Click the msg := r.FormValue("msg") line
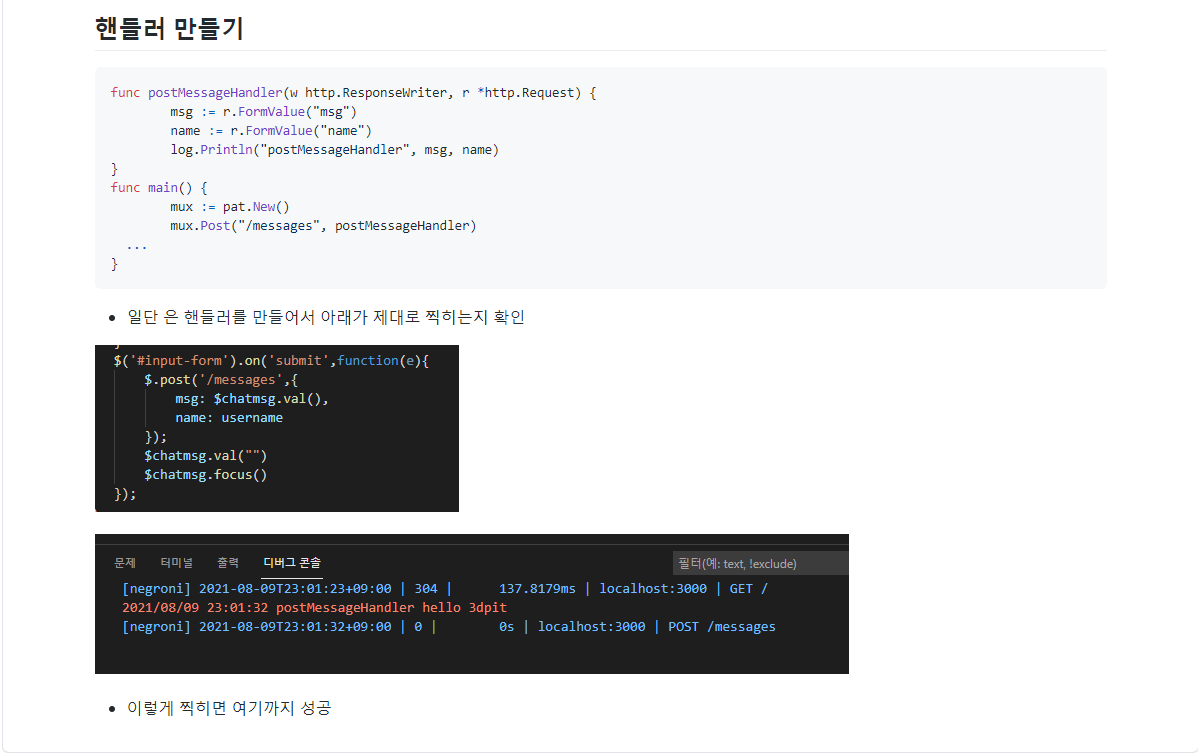Image resolution: width=1198 pixels, height=753 pixels. click(x=264, y=111)
